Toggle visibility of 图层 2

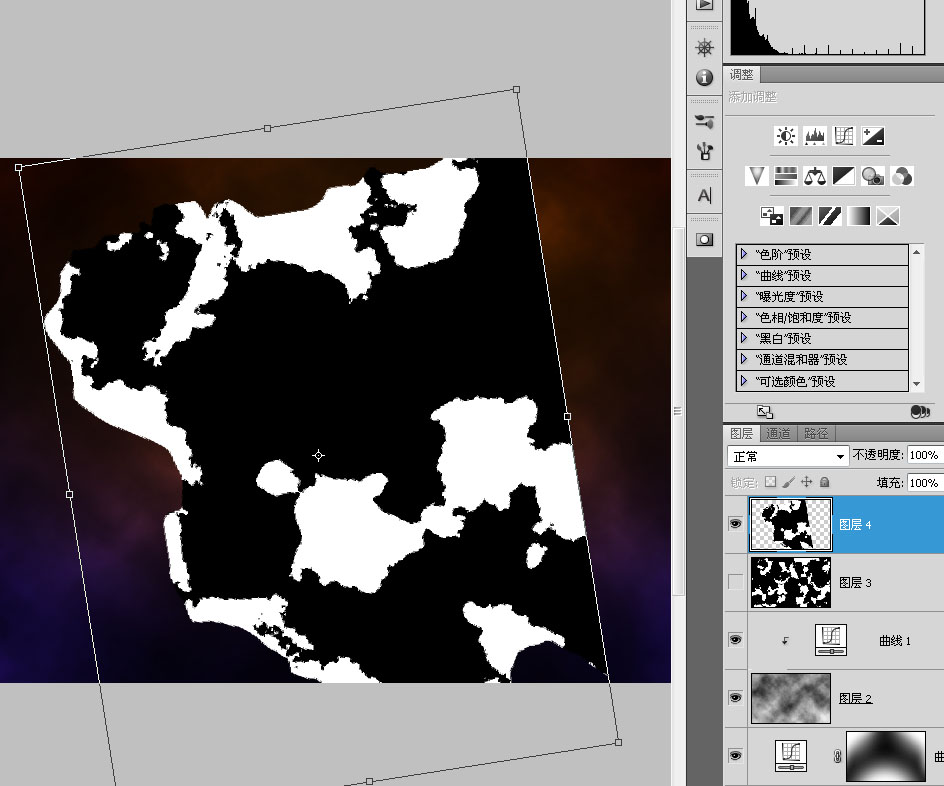735,698
